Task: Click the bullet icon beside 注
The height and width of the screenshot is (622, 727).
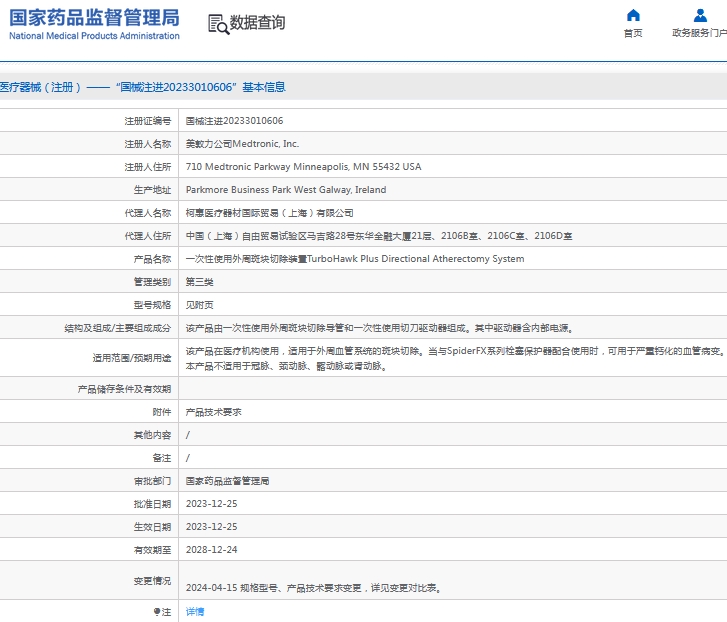Action: click(x=157, y=611)
